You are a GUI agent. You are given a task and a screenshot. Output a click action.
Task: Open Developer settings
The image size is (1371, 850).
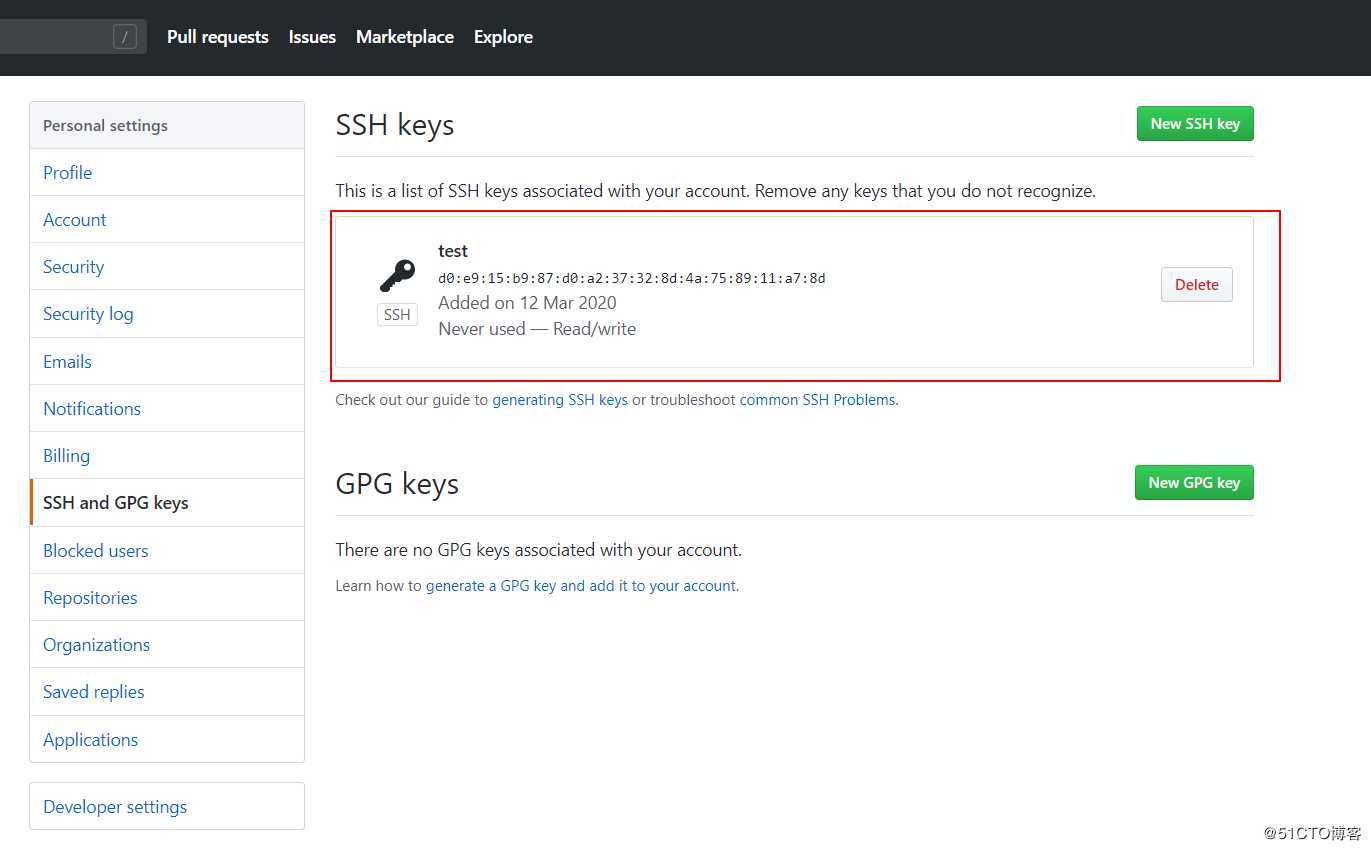pyautogui.click(x=167, y=806)
